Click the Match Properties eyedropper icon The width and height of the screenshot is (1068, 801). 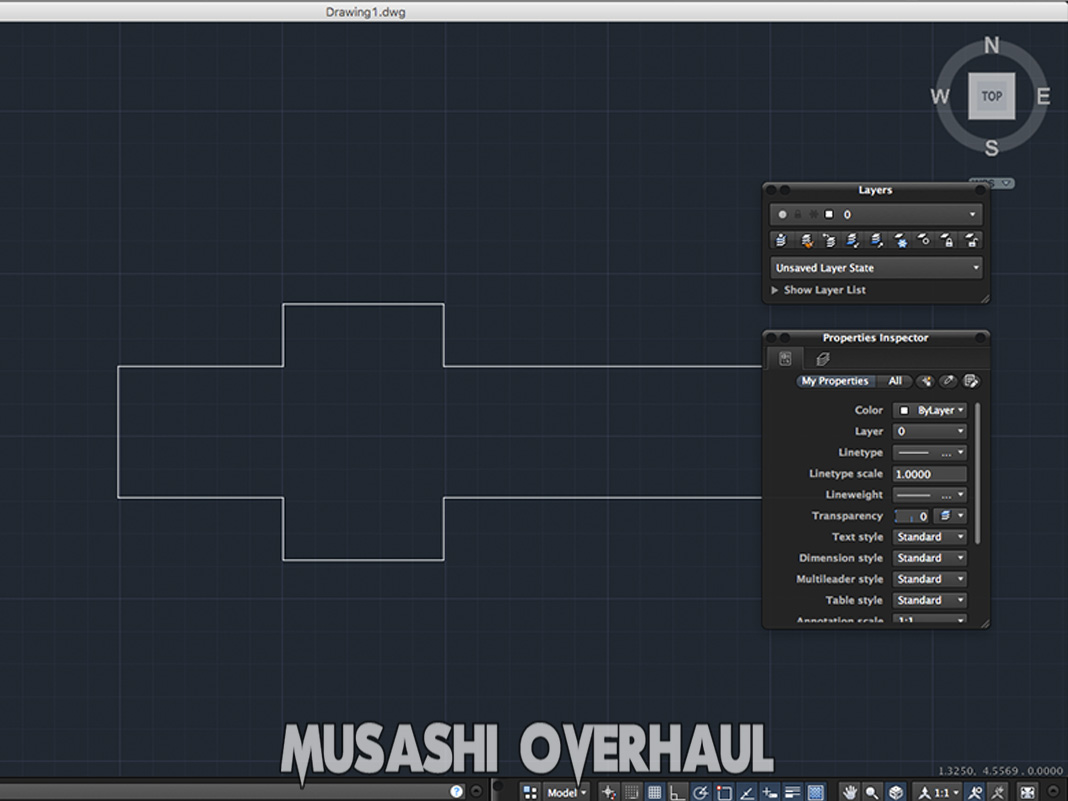click(x=948, y=381)
